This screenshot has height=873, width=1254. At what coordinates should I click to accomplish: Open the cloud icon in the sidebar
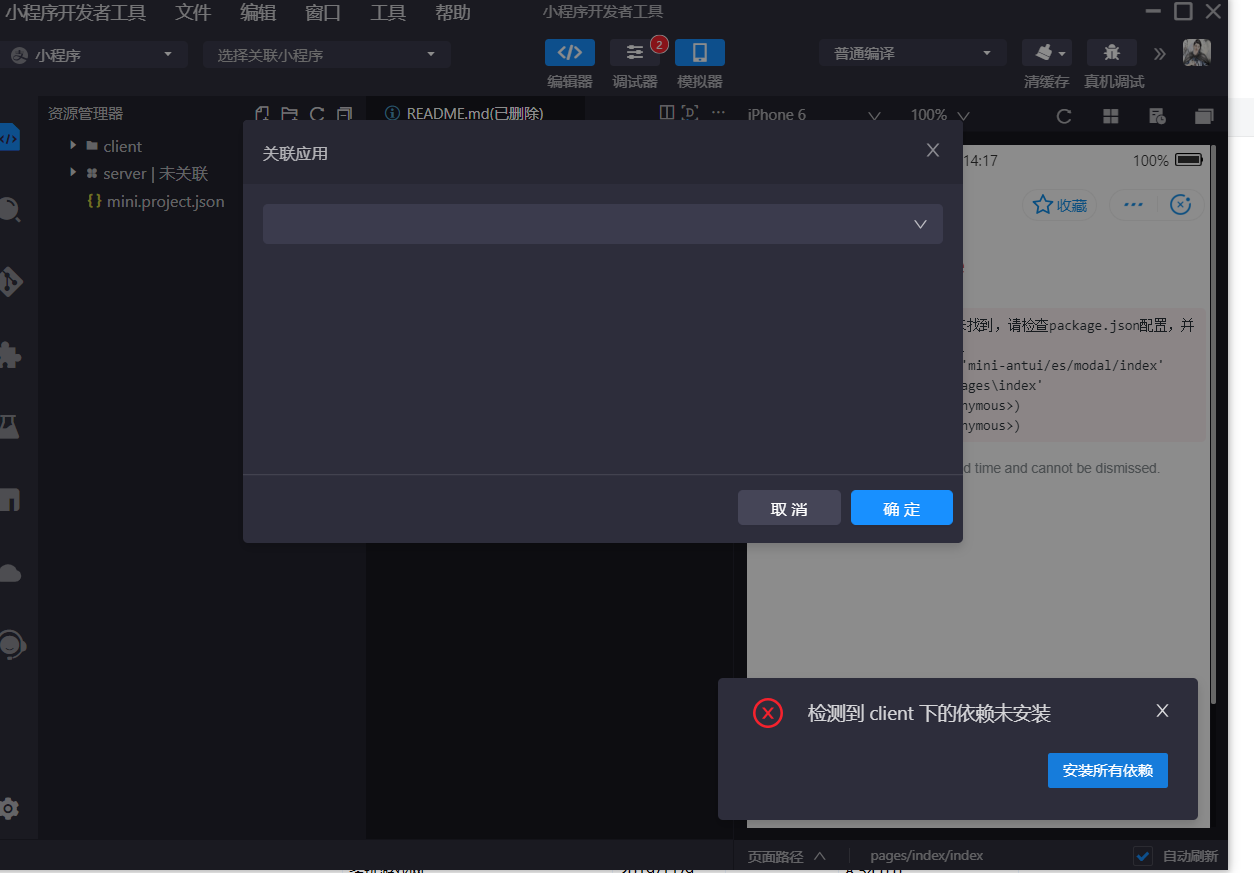[x=10, y=573]
